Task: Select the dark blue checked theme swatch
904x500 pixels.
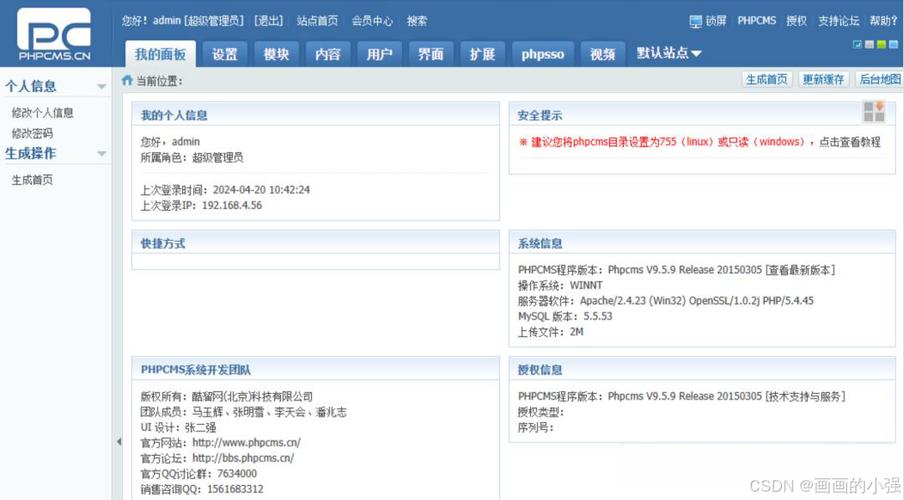Action: (857, 44)
